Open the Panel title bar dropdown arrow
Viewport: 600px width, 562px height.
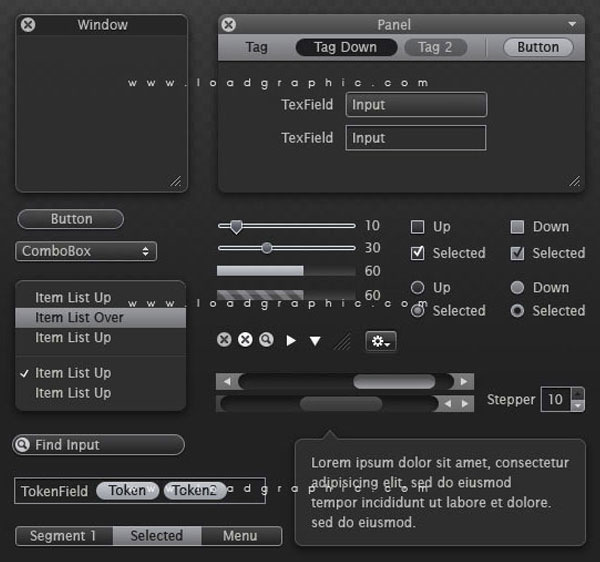pos(572,24)
